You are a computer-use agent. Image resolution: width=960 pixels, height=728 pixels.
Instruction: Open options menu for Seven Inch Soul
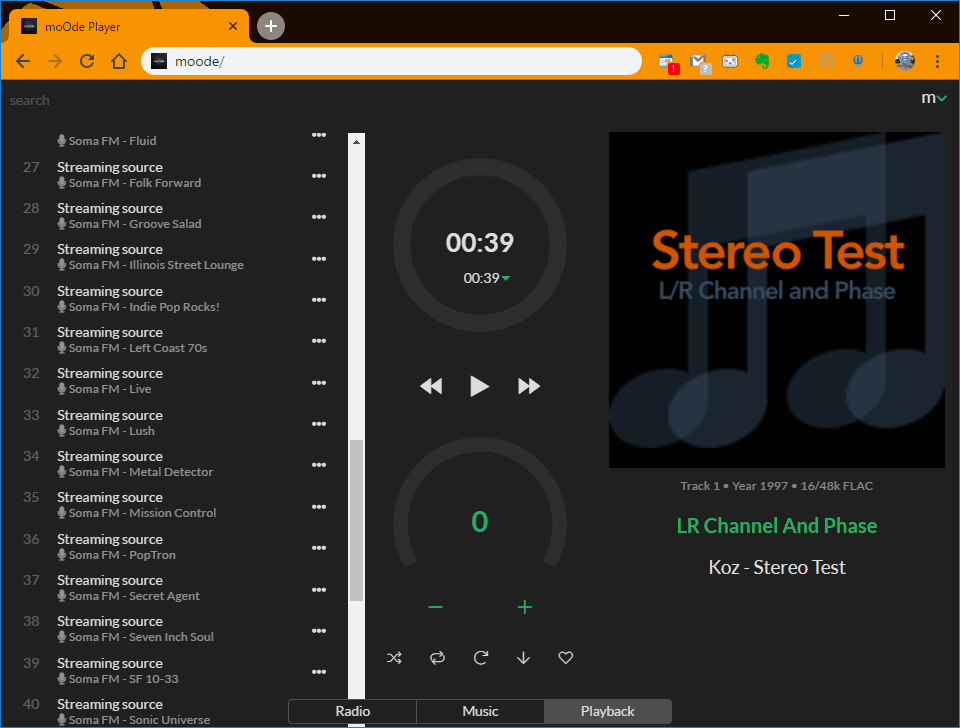(x=319, y=631)
